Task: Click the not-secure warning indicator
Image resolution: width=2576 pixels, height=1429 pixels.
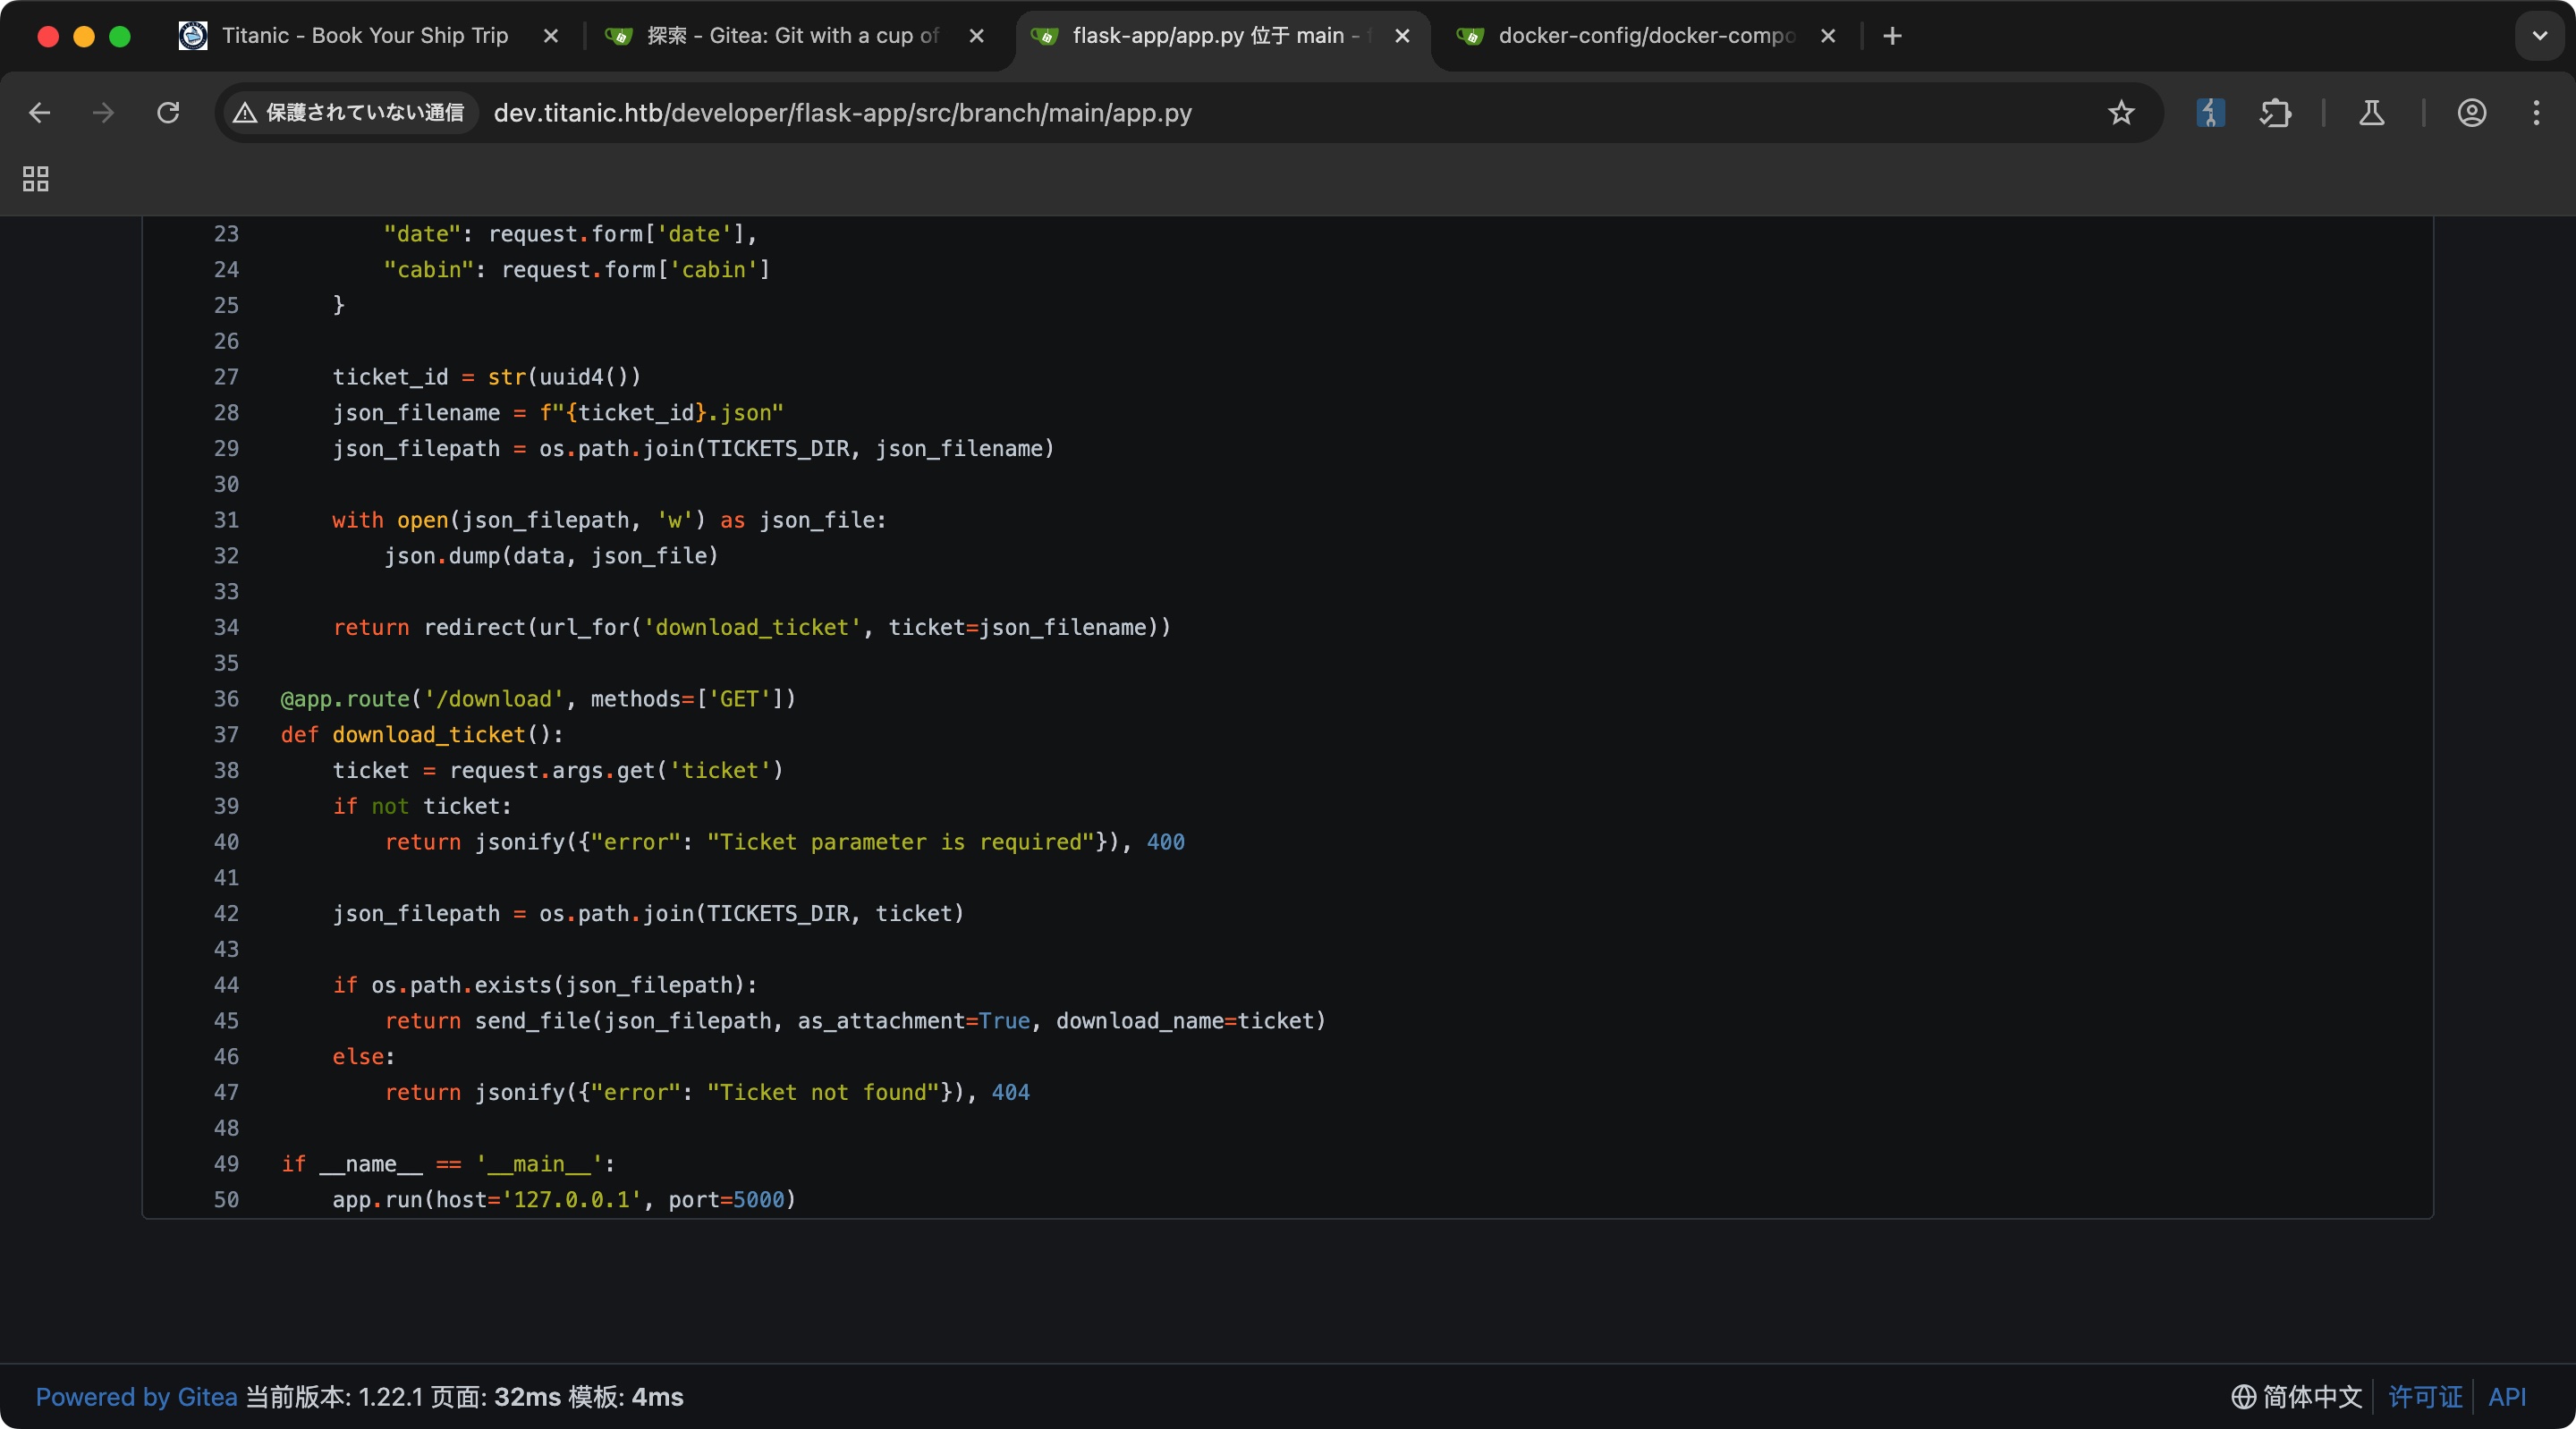Action: 349,113
